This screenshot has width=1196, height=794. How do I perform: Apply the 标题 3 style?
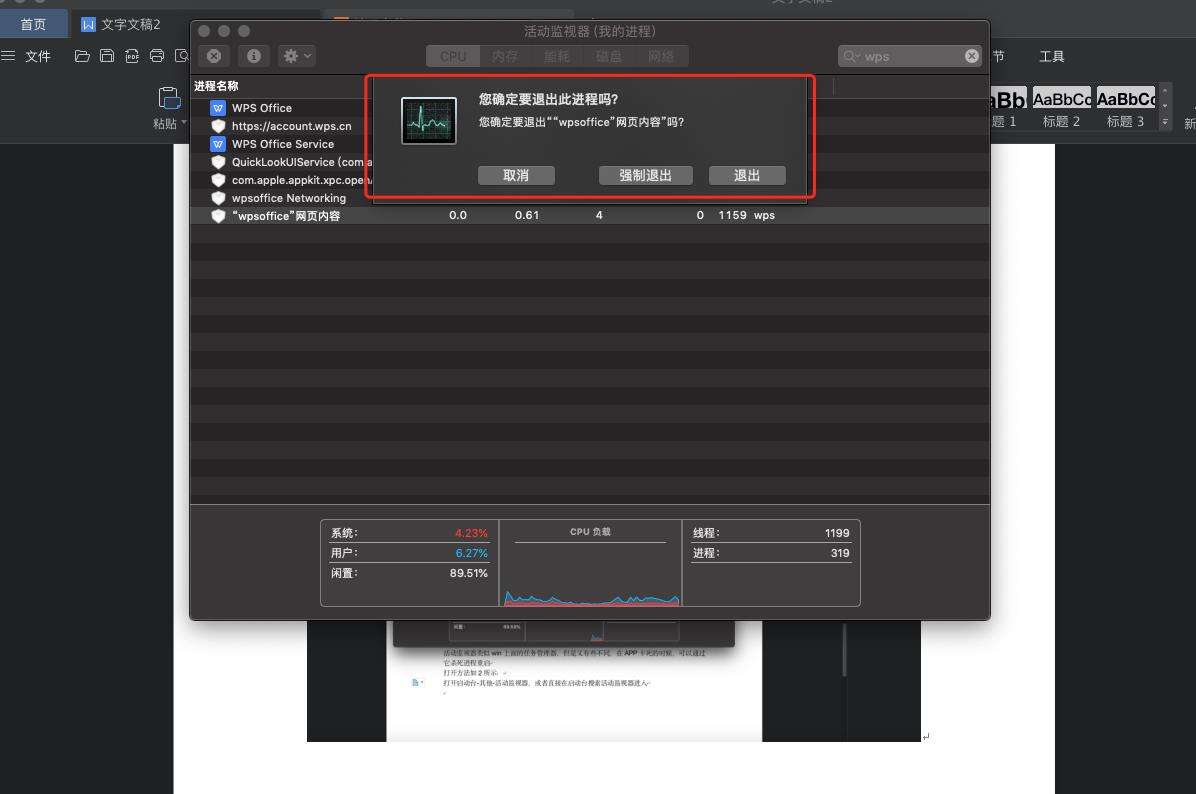pyautogui.click(x=1125, y=108)
